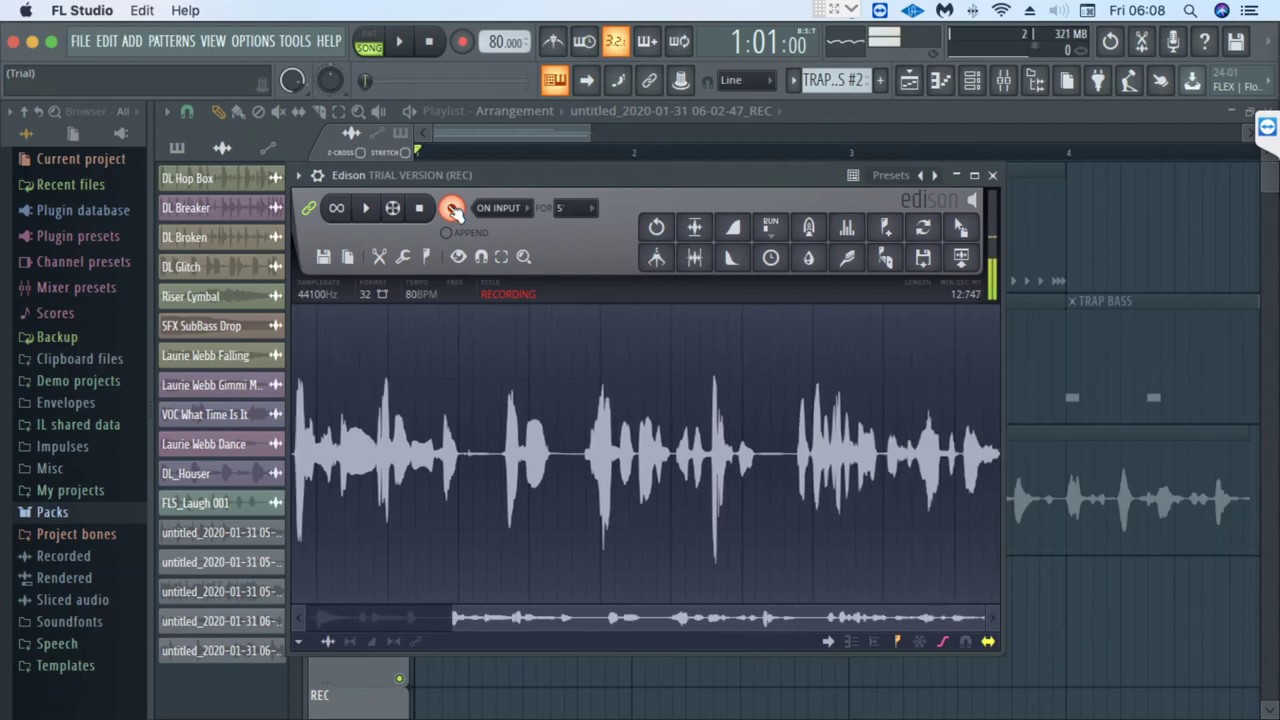Select the previous Edison preset arrow
This screenshot has height=720, width=1280.
point(920,176)
